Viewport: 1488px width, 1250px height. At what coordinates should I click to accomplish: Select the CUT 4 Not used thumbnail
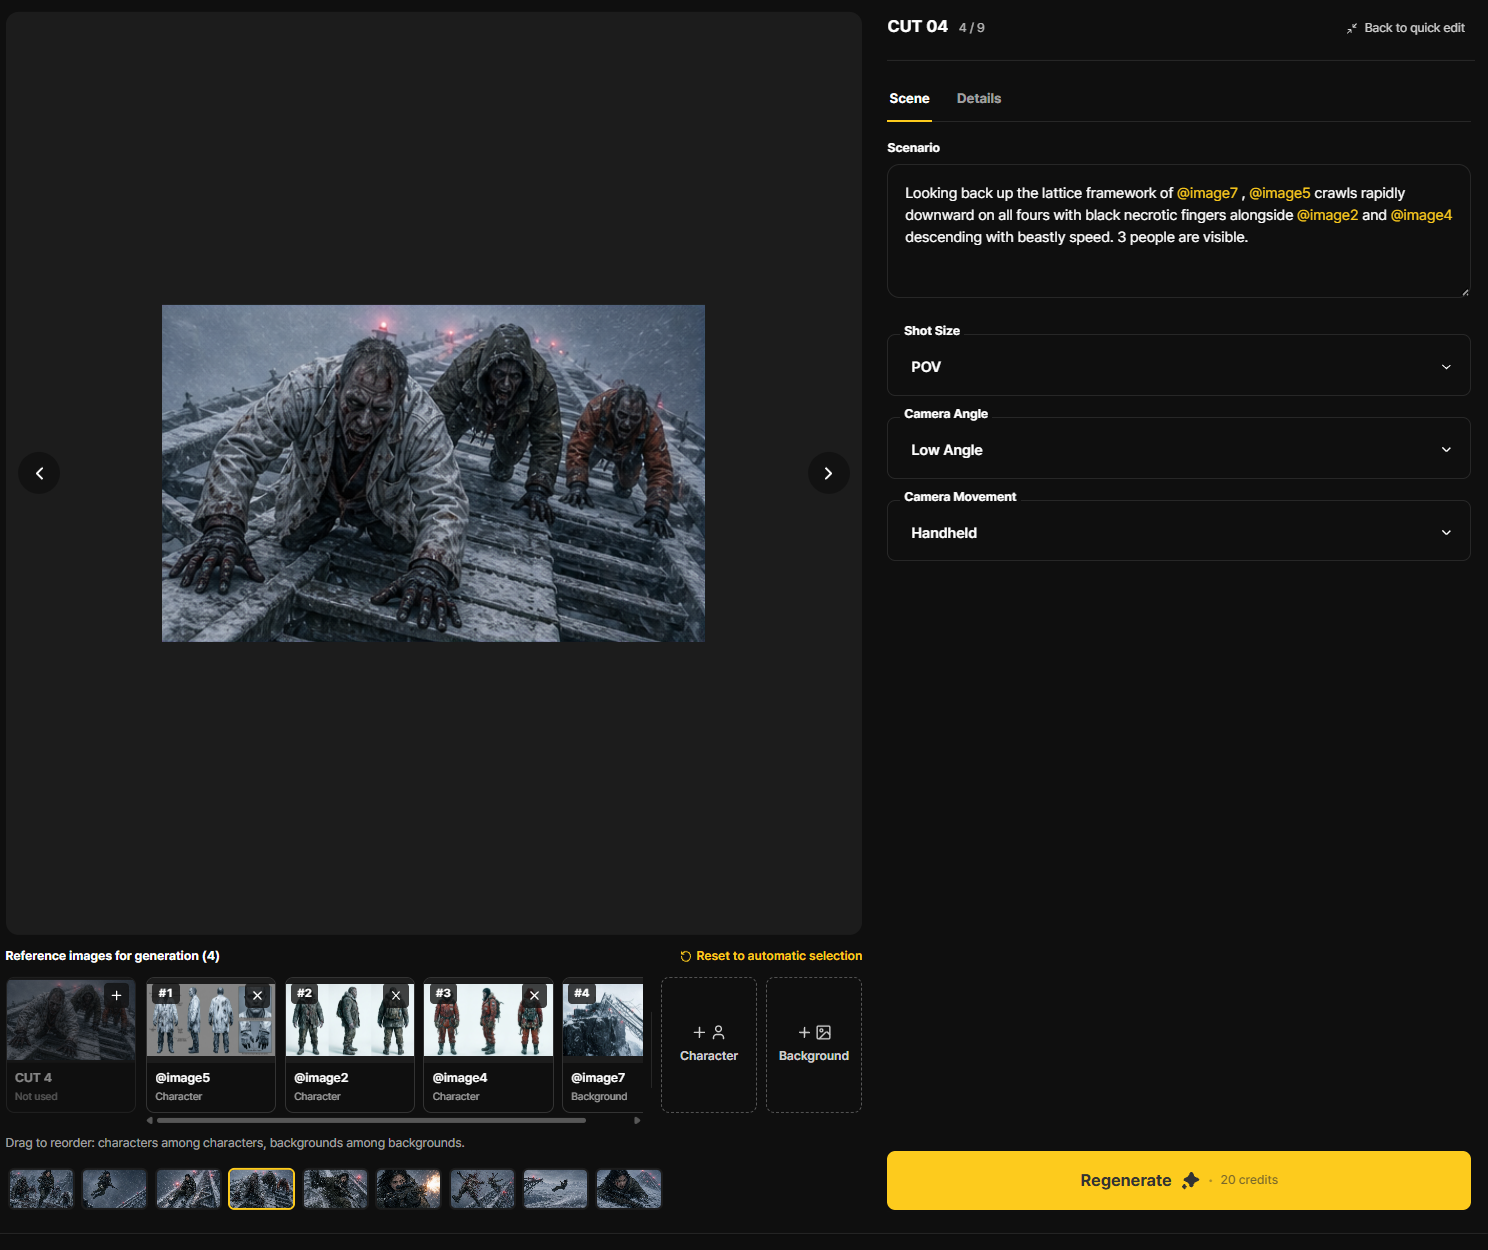(x=70, y=1044)
